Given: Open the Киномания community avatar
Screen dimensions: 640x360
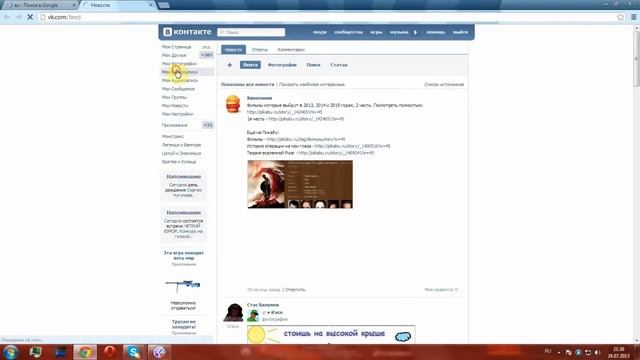Looking at the screenshot, I should pos(233,104).
